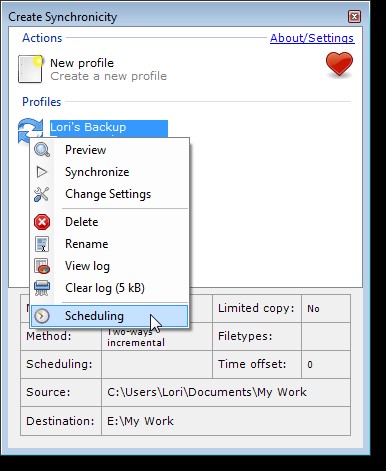Click the 'incremental' method value text
The image size is (386, 471).
pos(136,343)
